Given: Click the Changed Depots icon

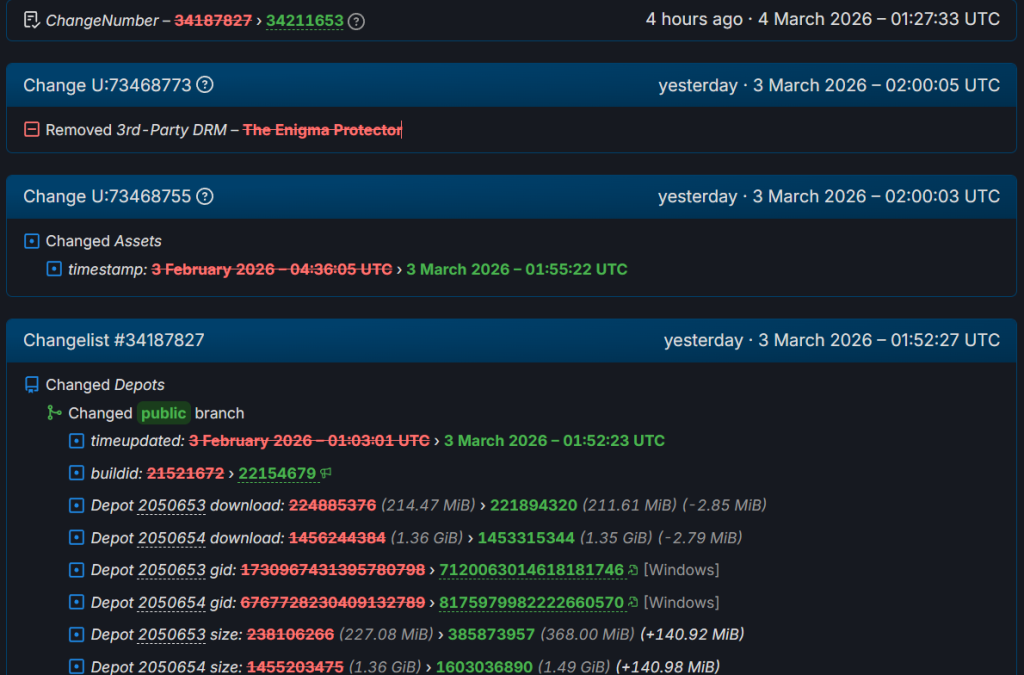Looking at the screenshot, I should (x=32, y=385).
